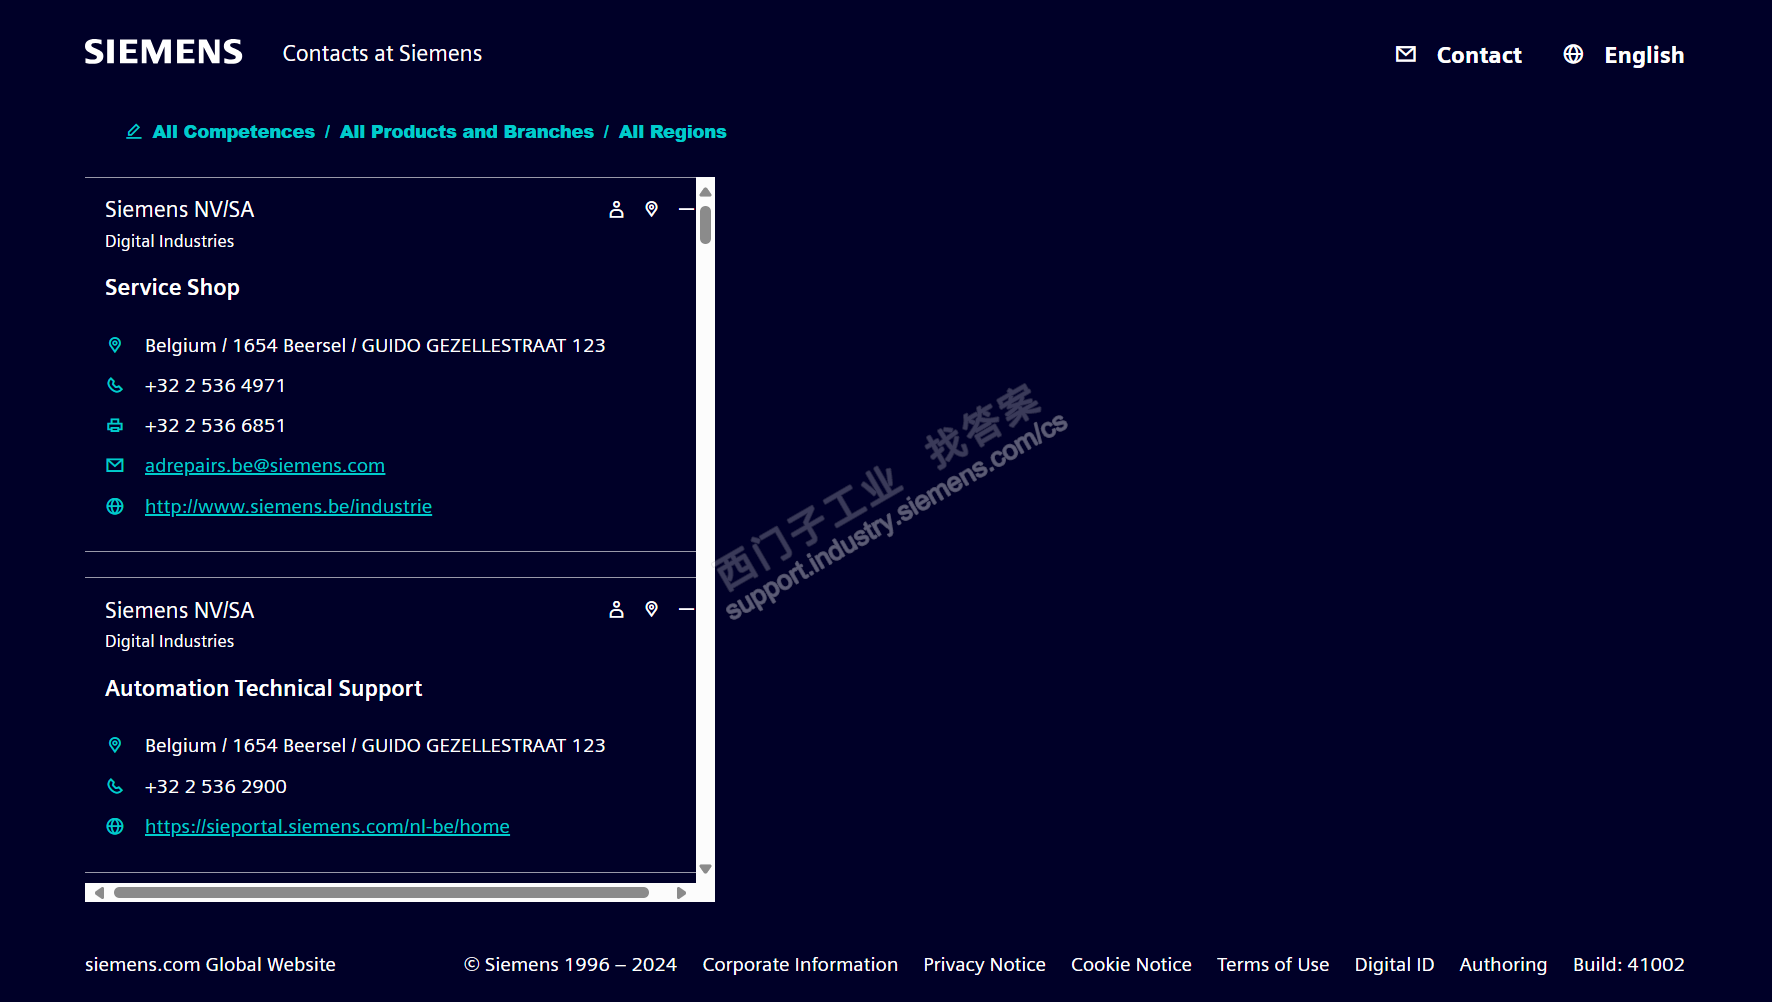Click phone icon beside +32 2 536 2900
The width and height of the screenshot is (1772, 1002).
tap(115, 786)
